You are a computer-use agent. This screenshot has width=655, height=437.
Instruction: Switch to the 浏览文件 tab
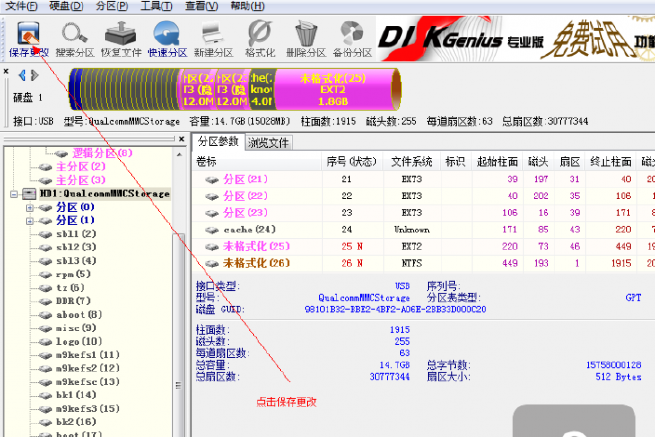(268, 143)
